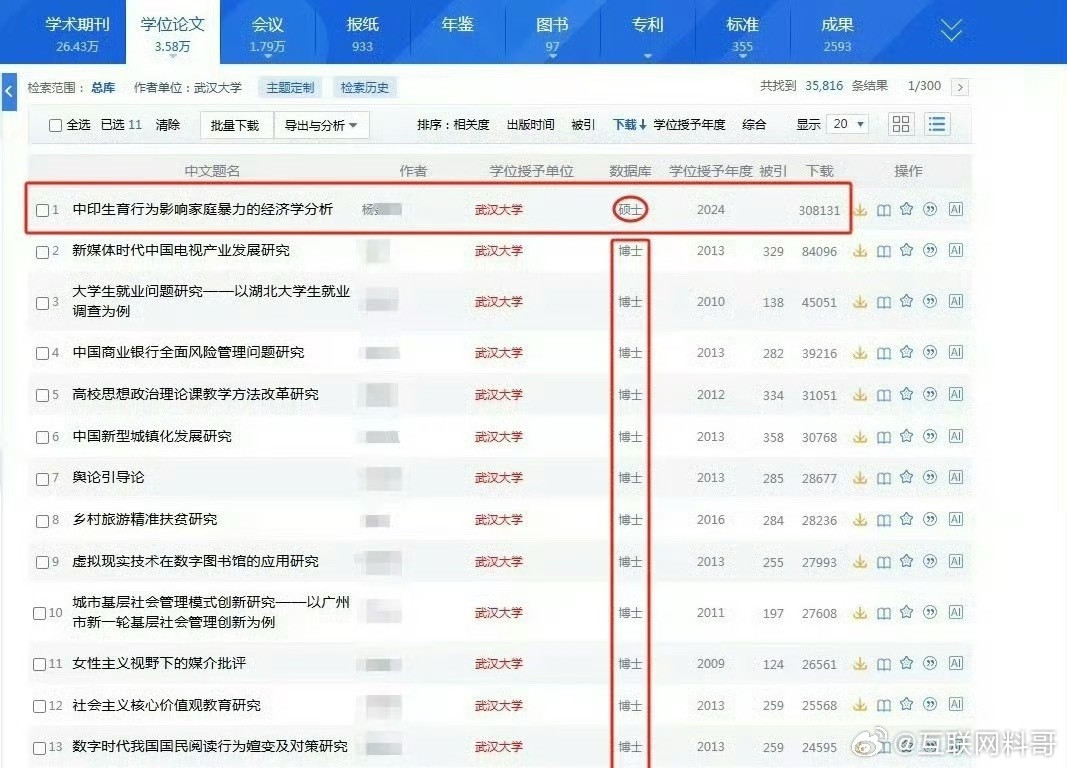Read online icon for 乡村旅游精准扶贫研究
Viewport: 1067px width, 768px height.
coord(883,520)
